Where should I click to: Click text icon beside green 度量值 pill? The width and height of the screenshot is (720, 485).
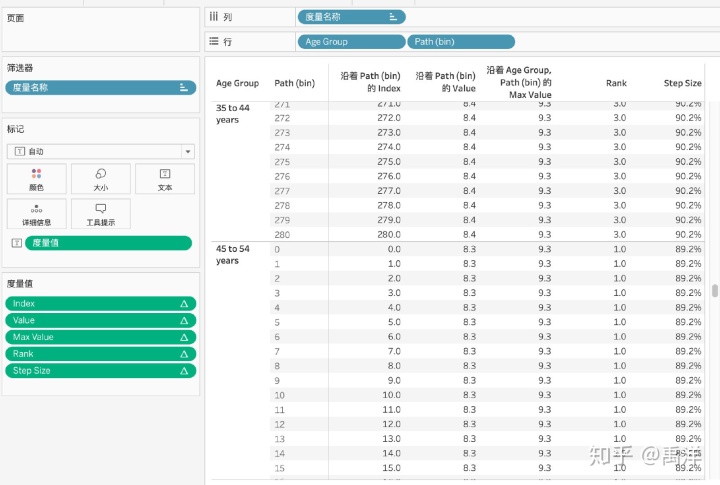[x=15, y=243]
